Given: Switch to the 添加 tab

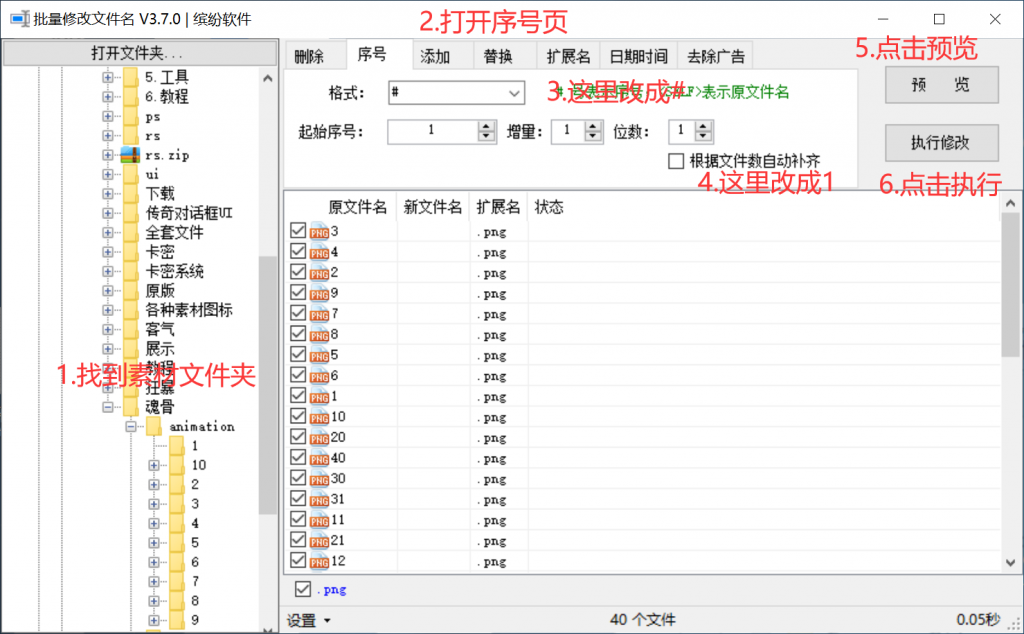Looking at the screenshot, I should point(442,56).
